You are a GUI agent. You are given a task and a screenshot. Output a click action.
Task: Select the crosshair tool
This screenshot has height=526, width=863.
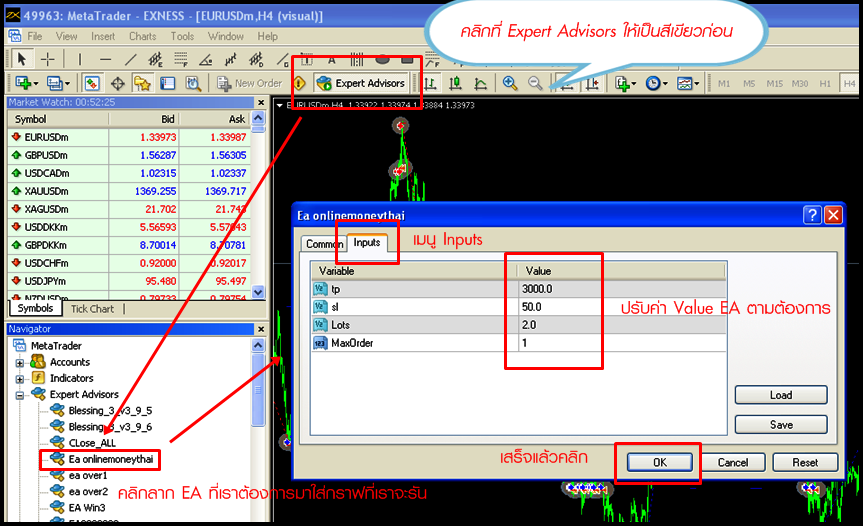pyautogui.click(x=48, y=58)
